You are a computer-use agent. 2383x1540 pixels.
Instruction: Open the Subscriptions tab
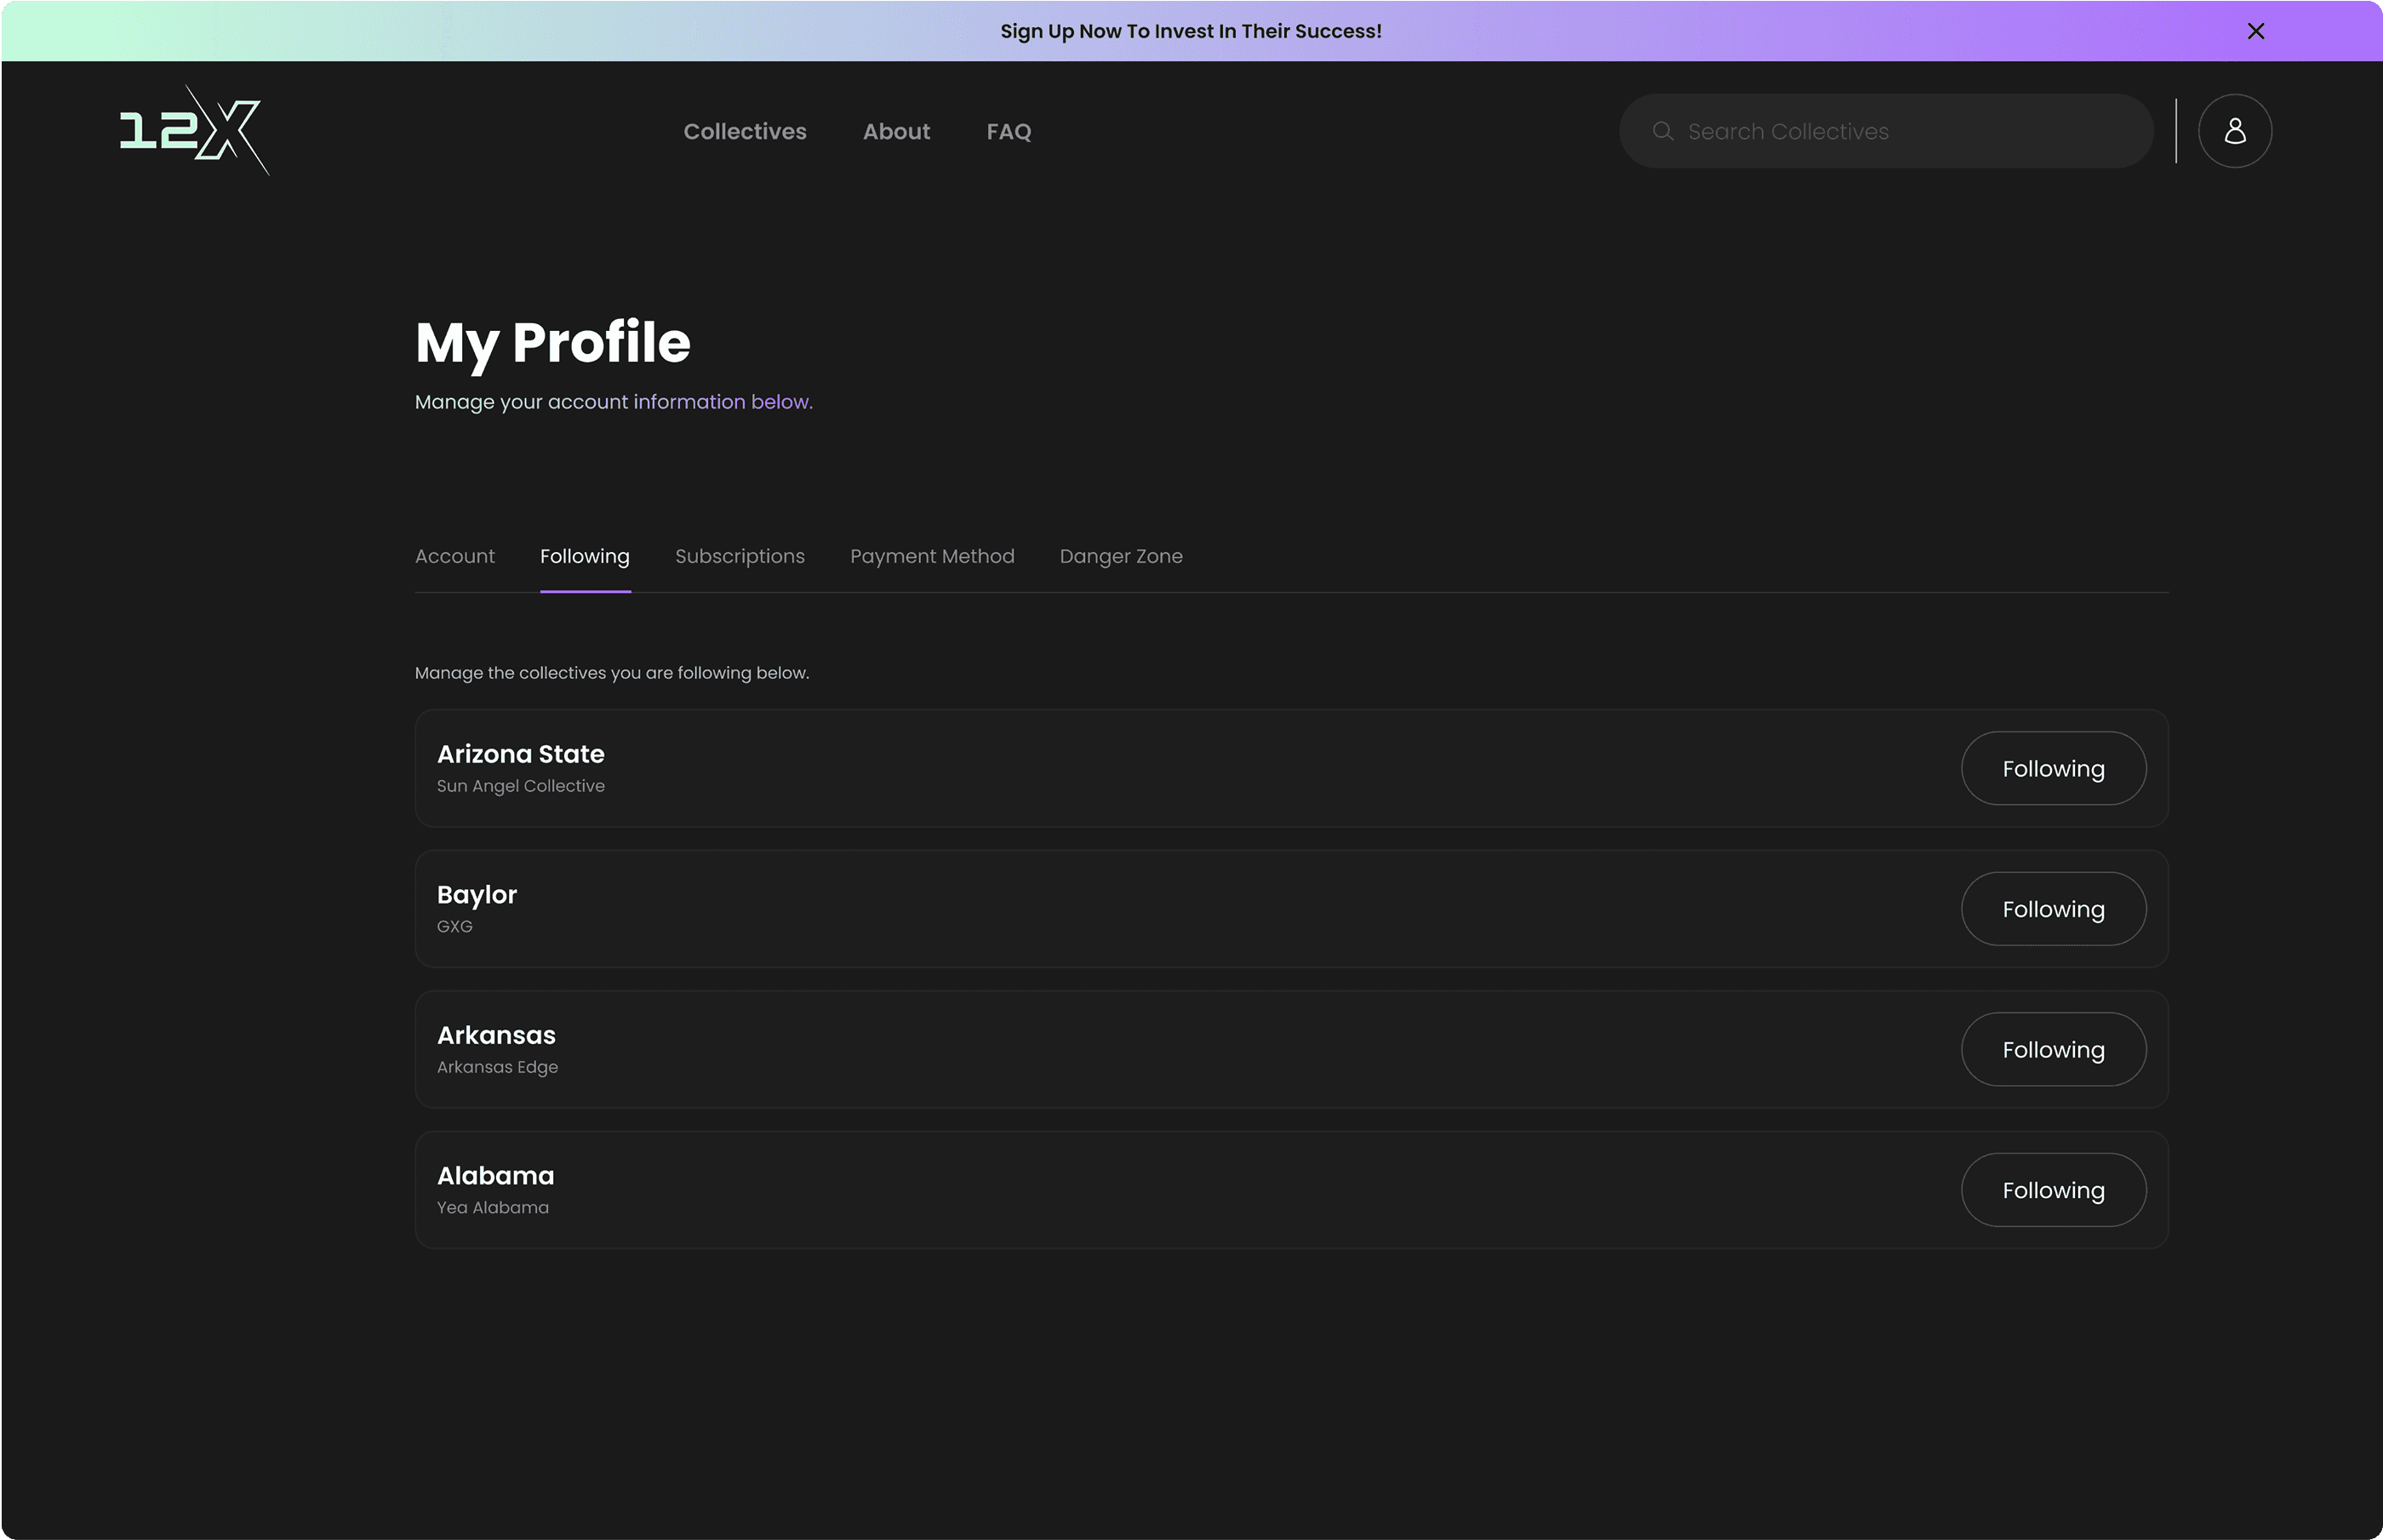[x=739, y=556]
